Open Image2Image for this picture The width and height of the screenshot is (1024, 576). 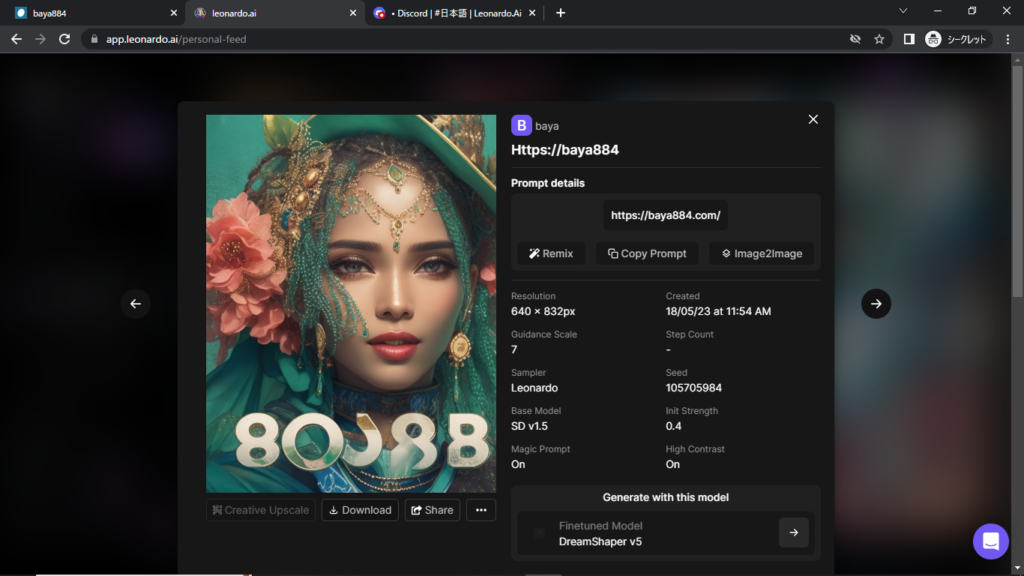pos(761,254)
